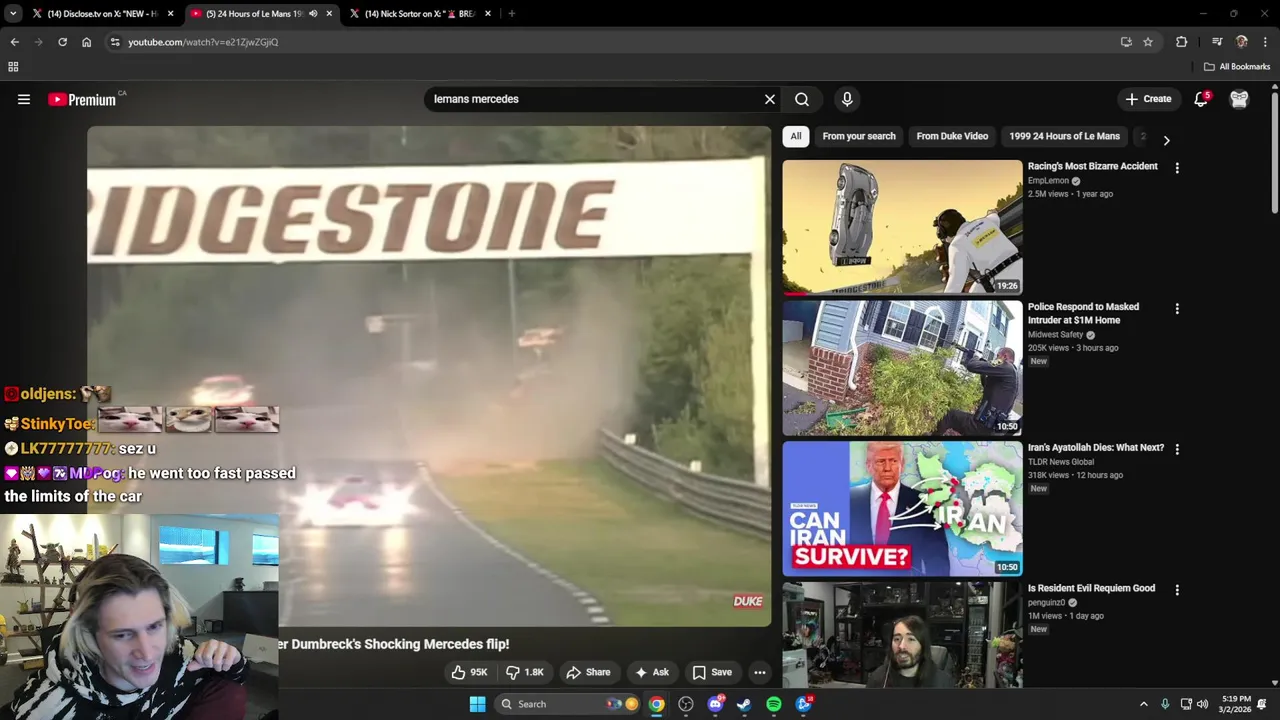Save video to a playlist
Image resolution: width=1280 pixels, height=720 pixels.
(x=712, y=672)
